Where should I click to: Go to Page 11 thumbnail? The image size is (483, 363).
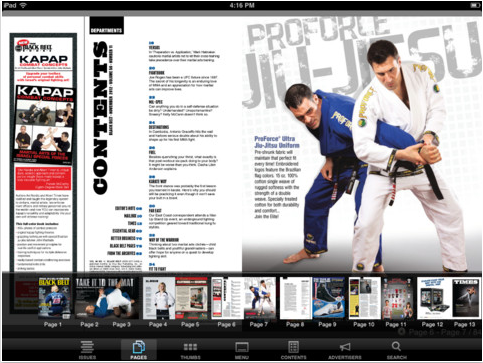pos(397,298)
